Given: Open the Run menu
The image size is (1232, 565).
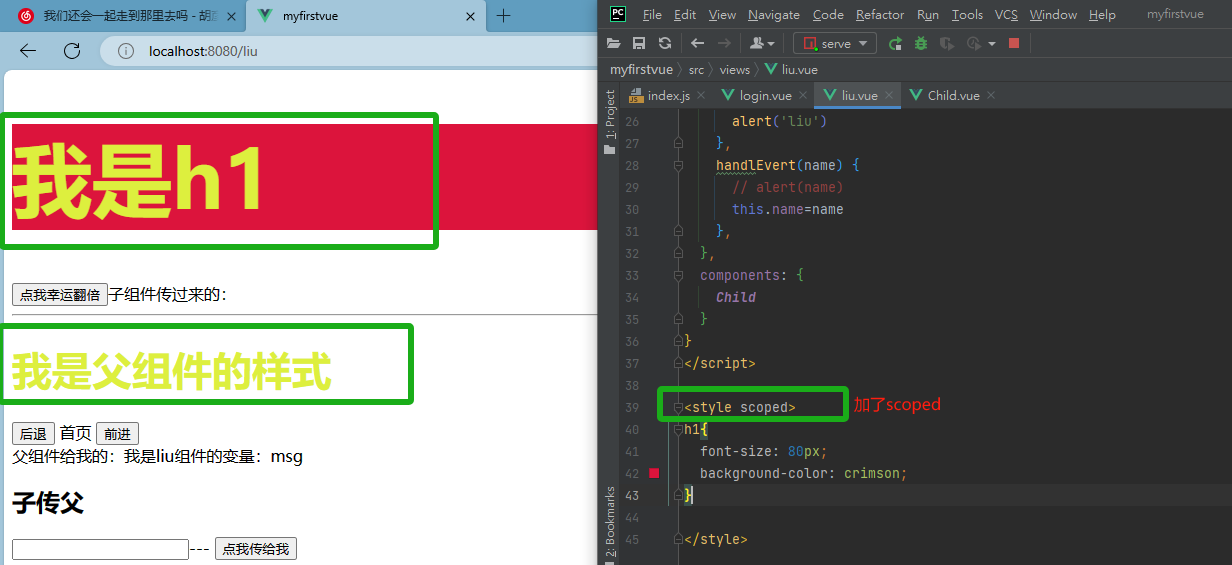Looking at the screenshot, I should [x=928, y=14].
